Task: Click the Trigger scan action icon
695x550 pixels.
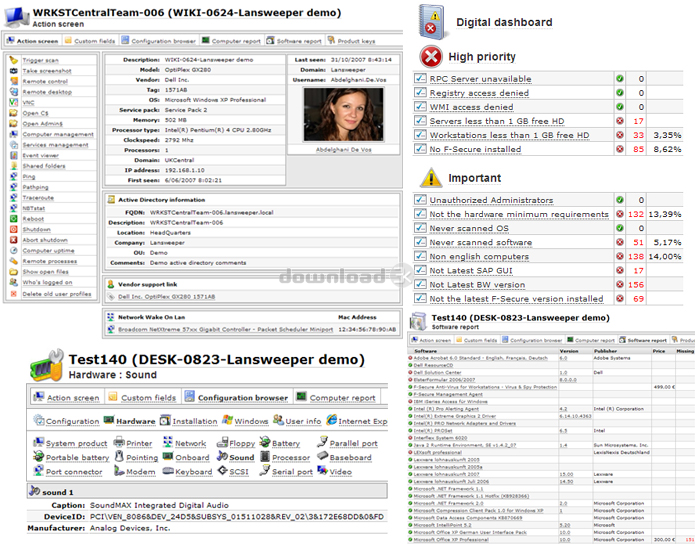Action: click(x=13, y=61)
